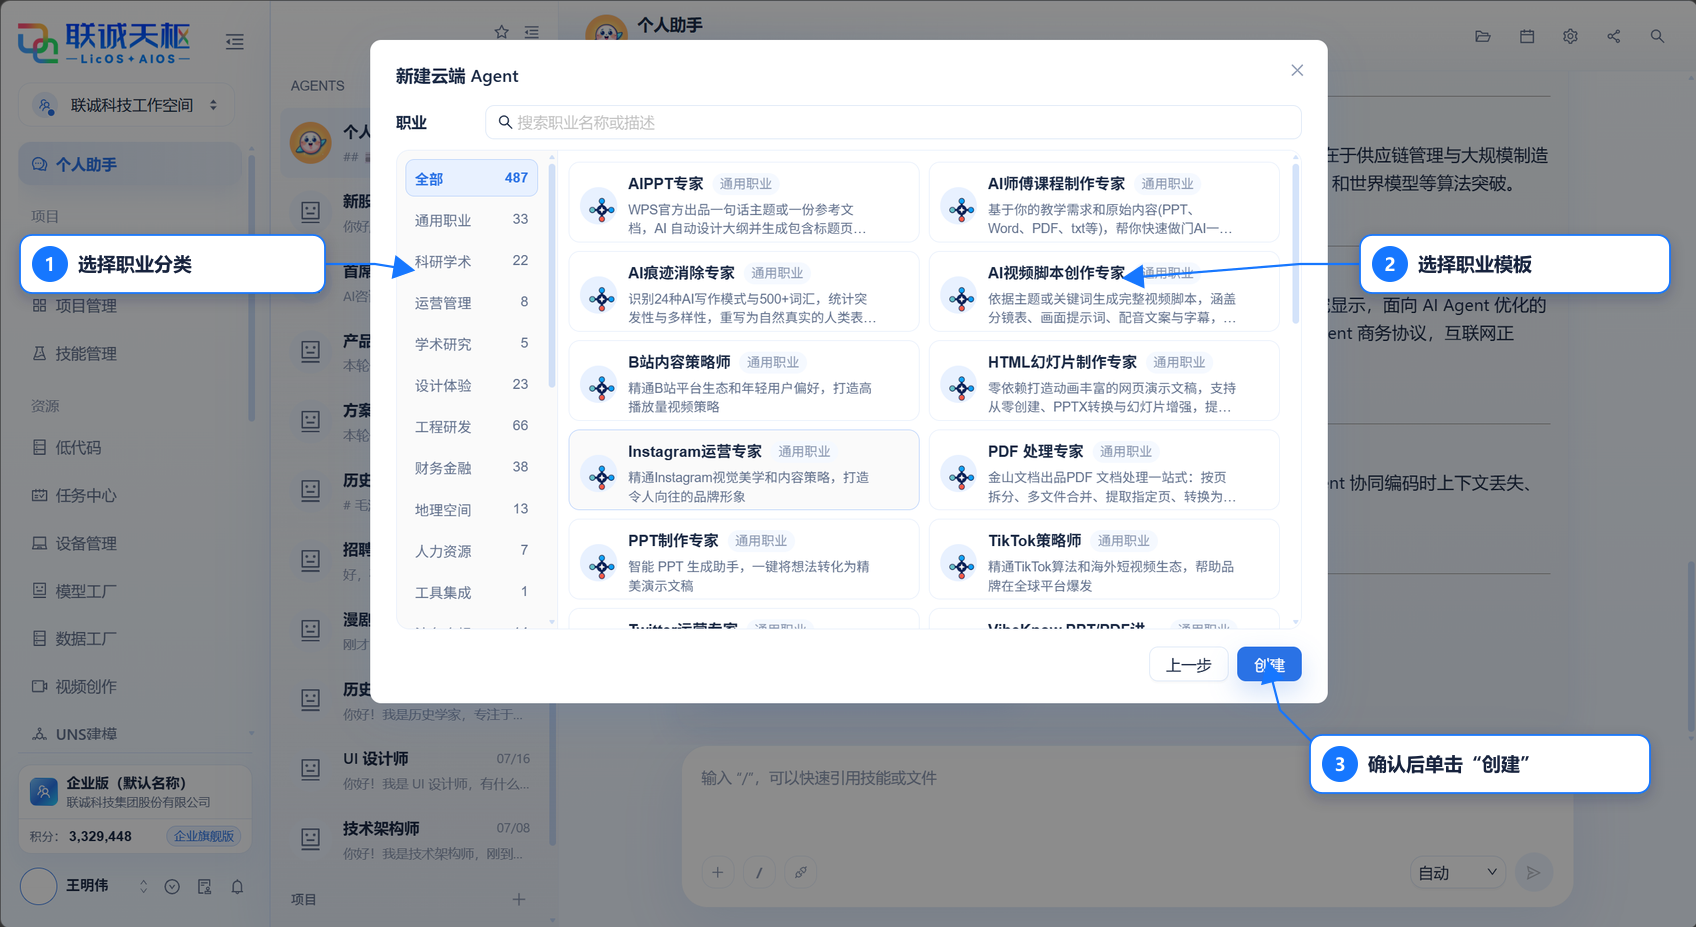1696x927 pixels.
Task: Open the folder icon in top toolbar
Action: click(1483, 37)
